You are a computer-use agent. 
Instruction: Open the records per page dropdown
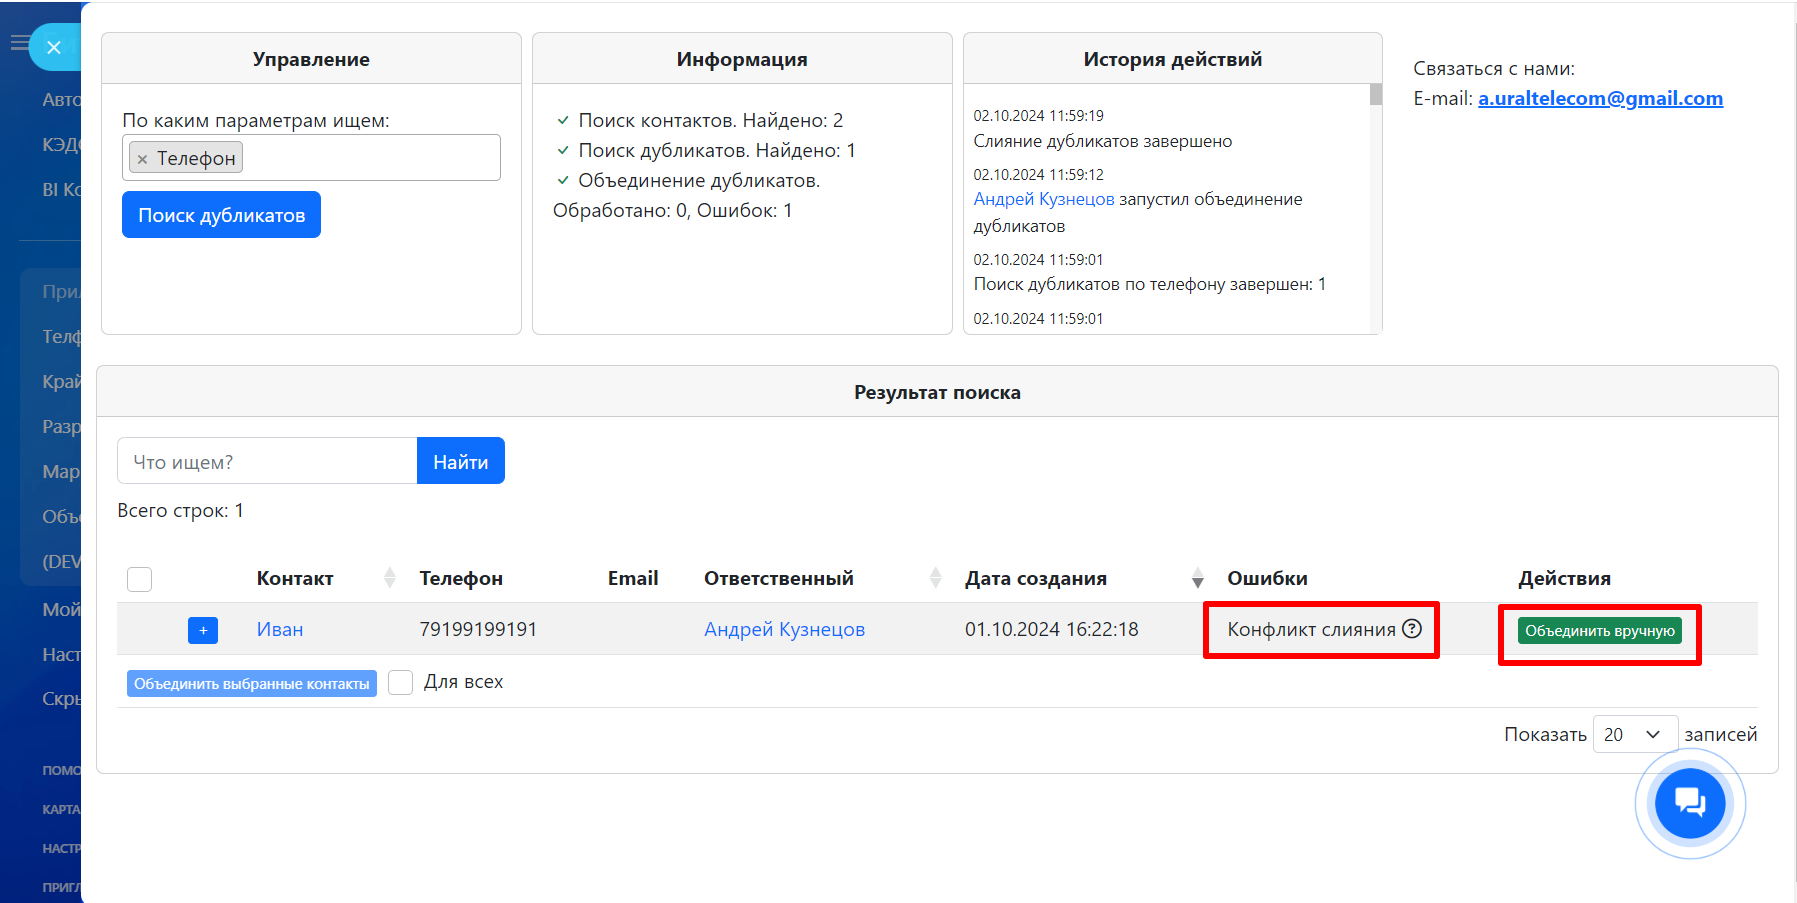(1634, 734)
